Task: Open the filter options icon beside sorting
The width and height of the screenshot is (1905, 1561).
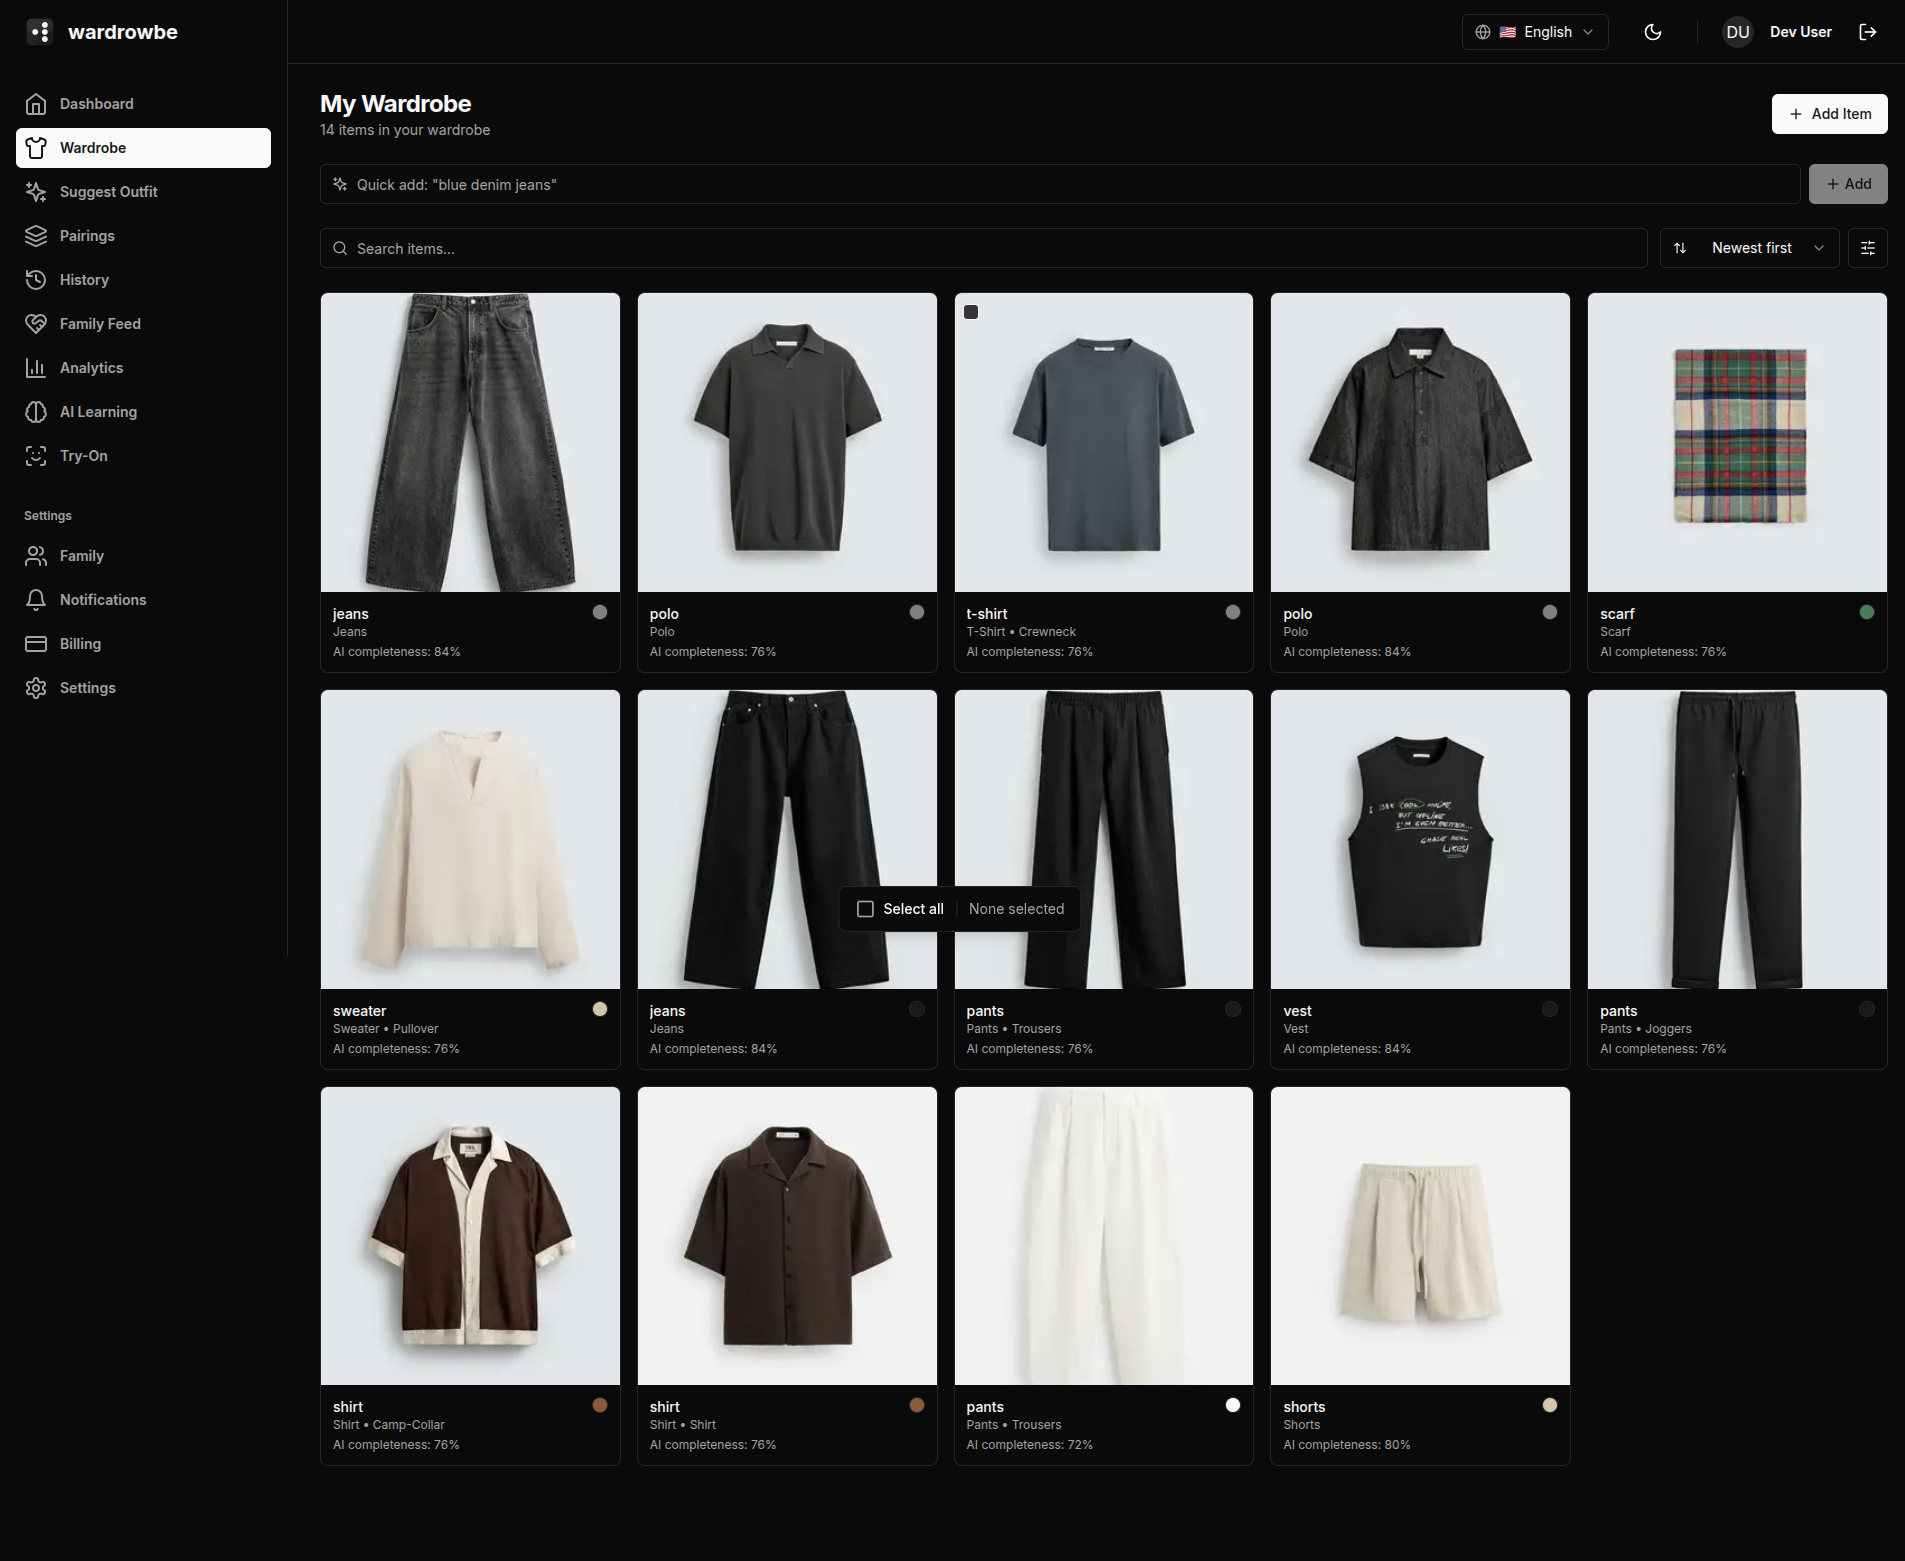Action: [1866, 247]
